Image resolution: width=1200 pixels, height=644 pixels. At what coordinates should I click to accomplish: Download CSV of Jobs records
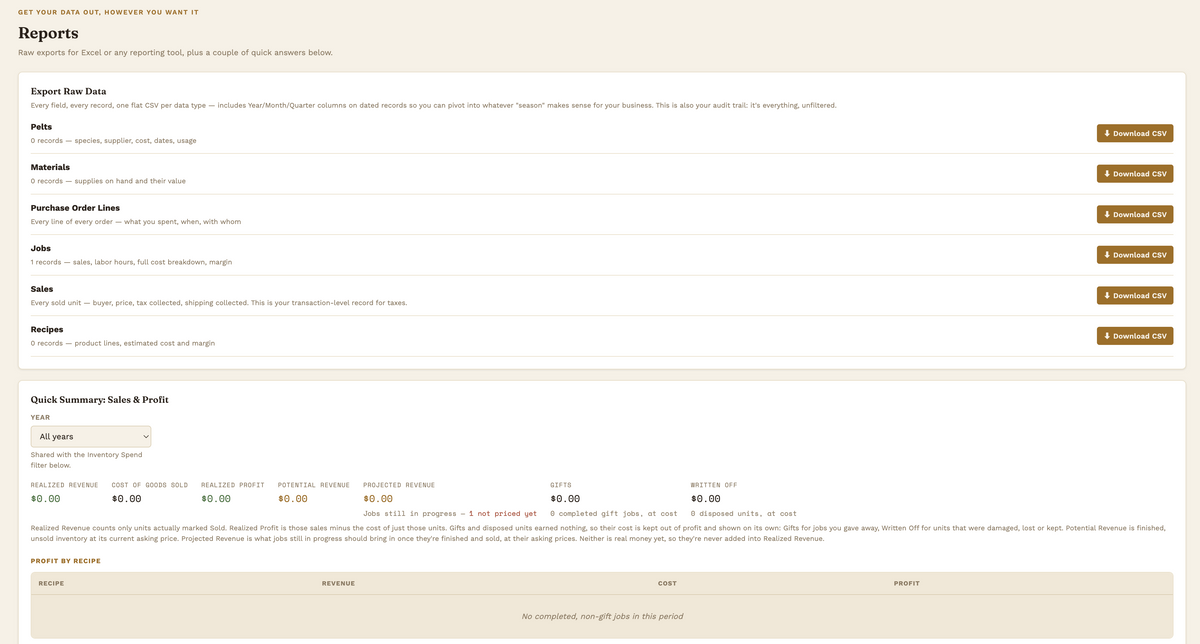1135,255
